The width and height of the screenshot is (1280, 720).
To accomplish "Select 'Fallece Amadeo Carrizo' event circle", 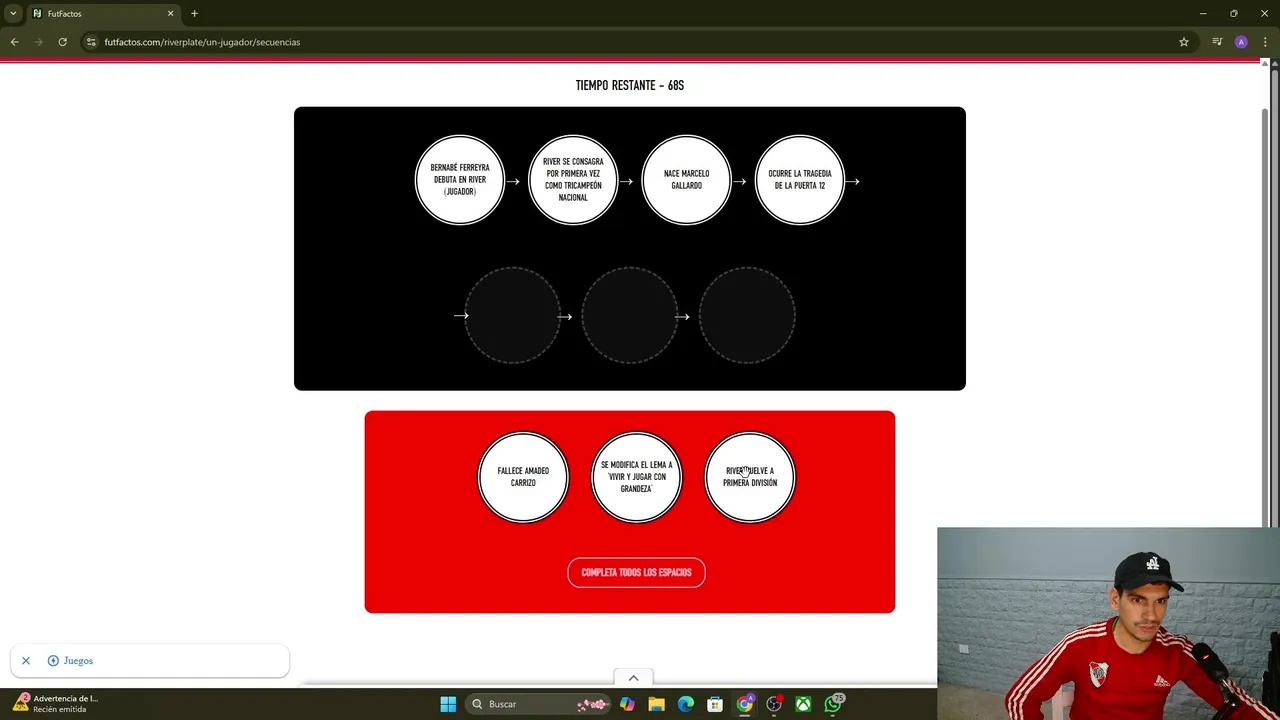I will 523,477.
